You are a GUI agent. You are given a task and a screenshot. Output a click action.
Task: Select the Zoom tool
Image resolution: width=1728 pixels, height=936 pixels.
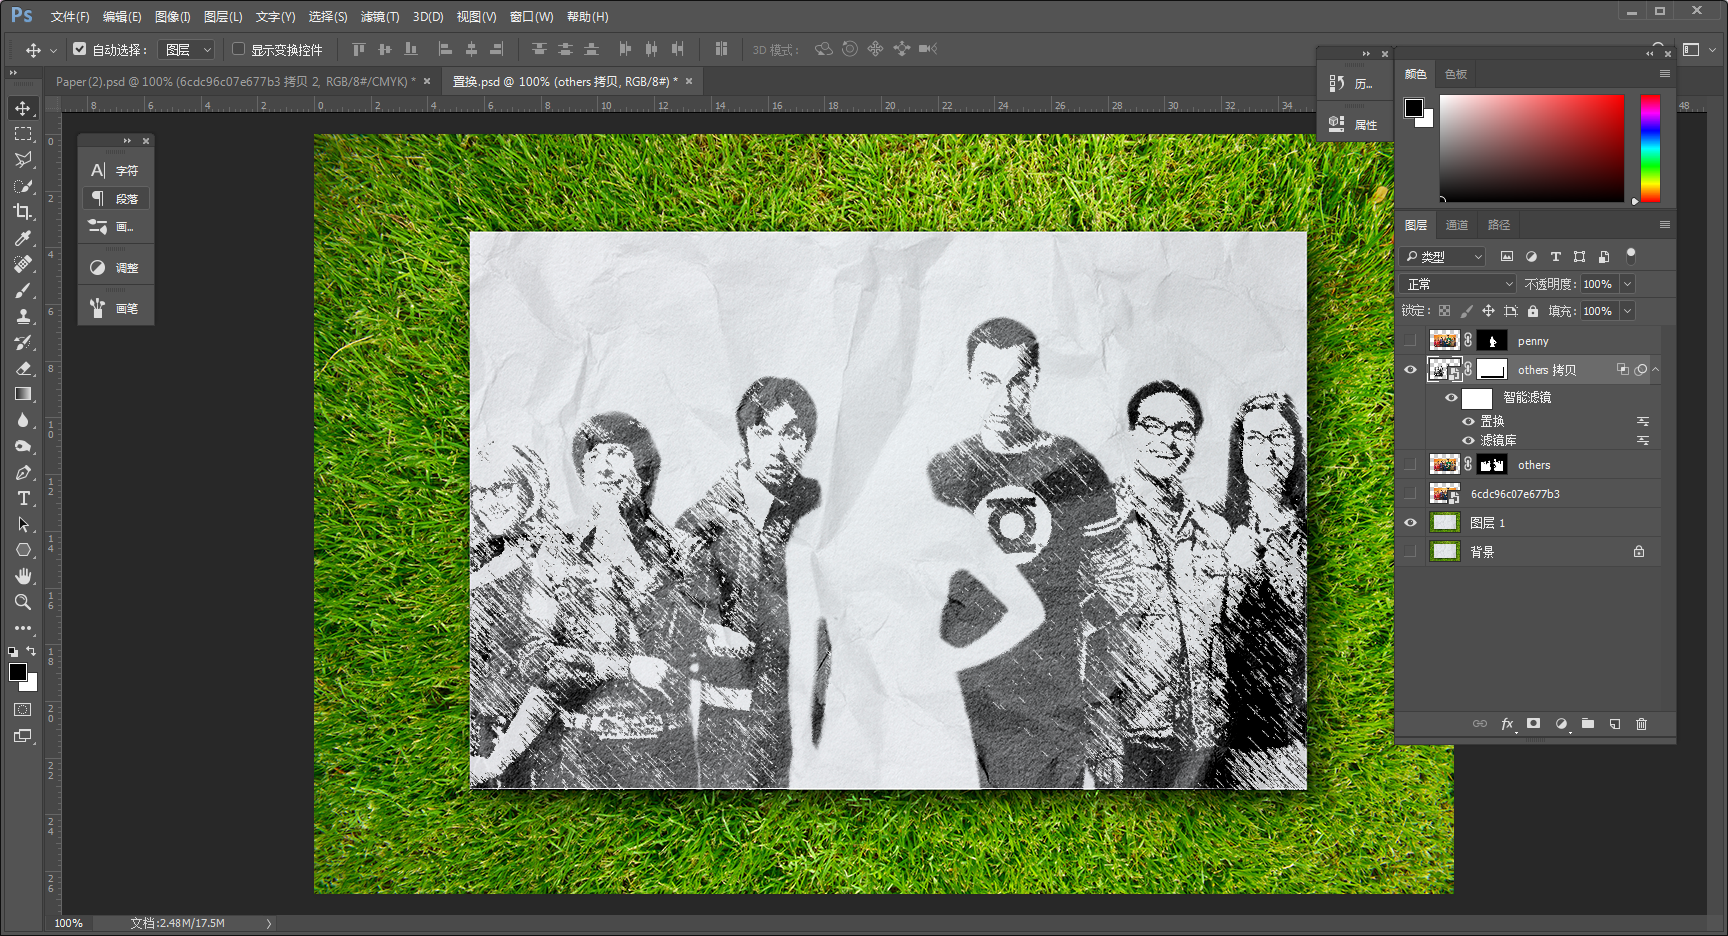click(x=23, y=602)
